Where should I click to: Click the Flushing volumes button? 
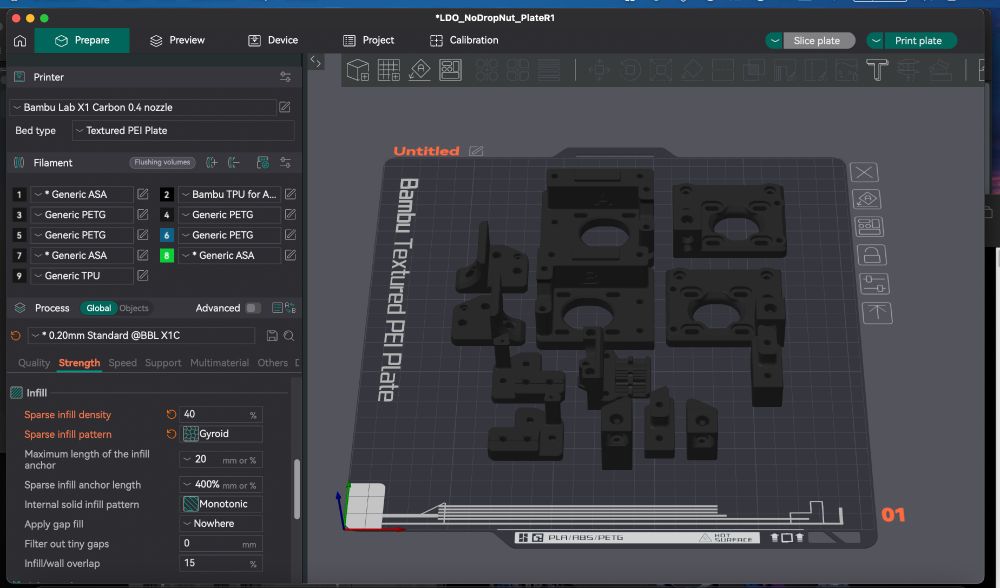point(161,163)
